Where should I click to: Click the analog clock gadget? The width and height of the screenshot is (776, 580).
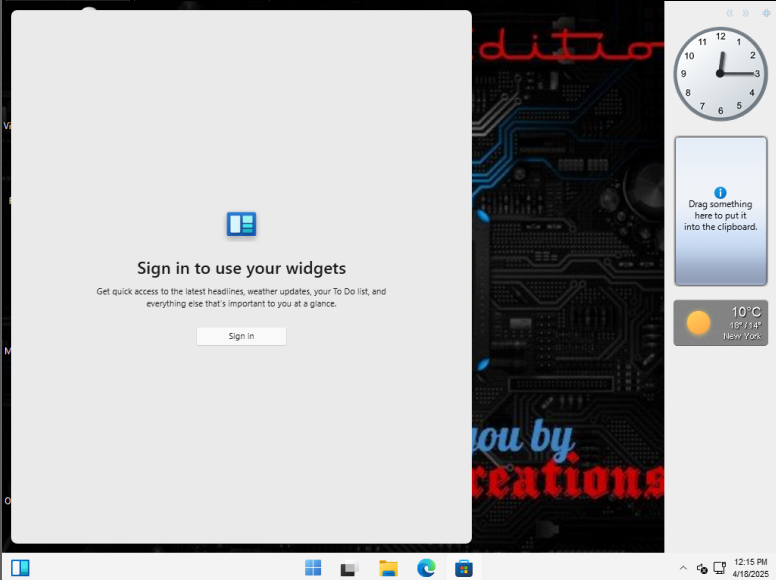(x=720, y=74)
